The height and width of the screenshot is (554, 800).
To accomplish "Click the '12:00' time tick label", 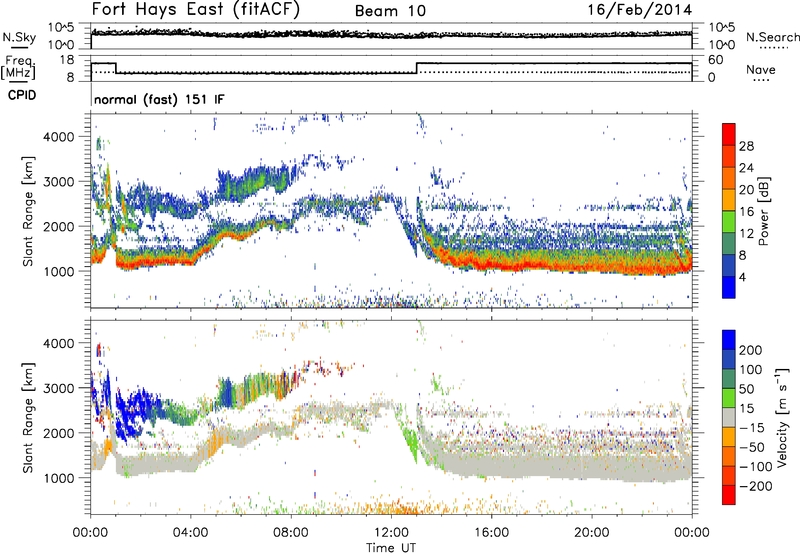I will coord(391,533).
